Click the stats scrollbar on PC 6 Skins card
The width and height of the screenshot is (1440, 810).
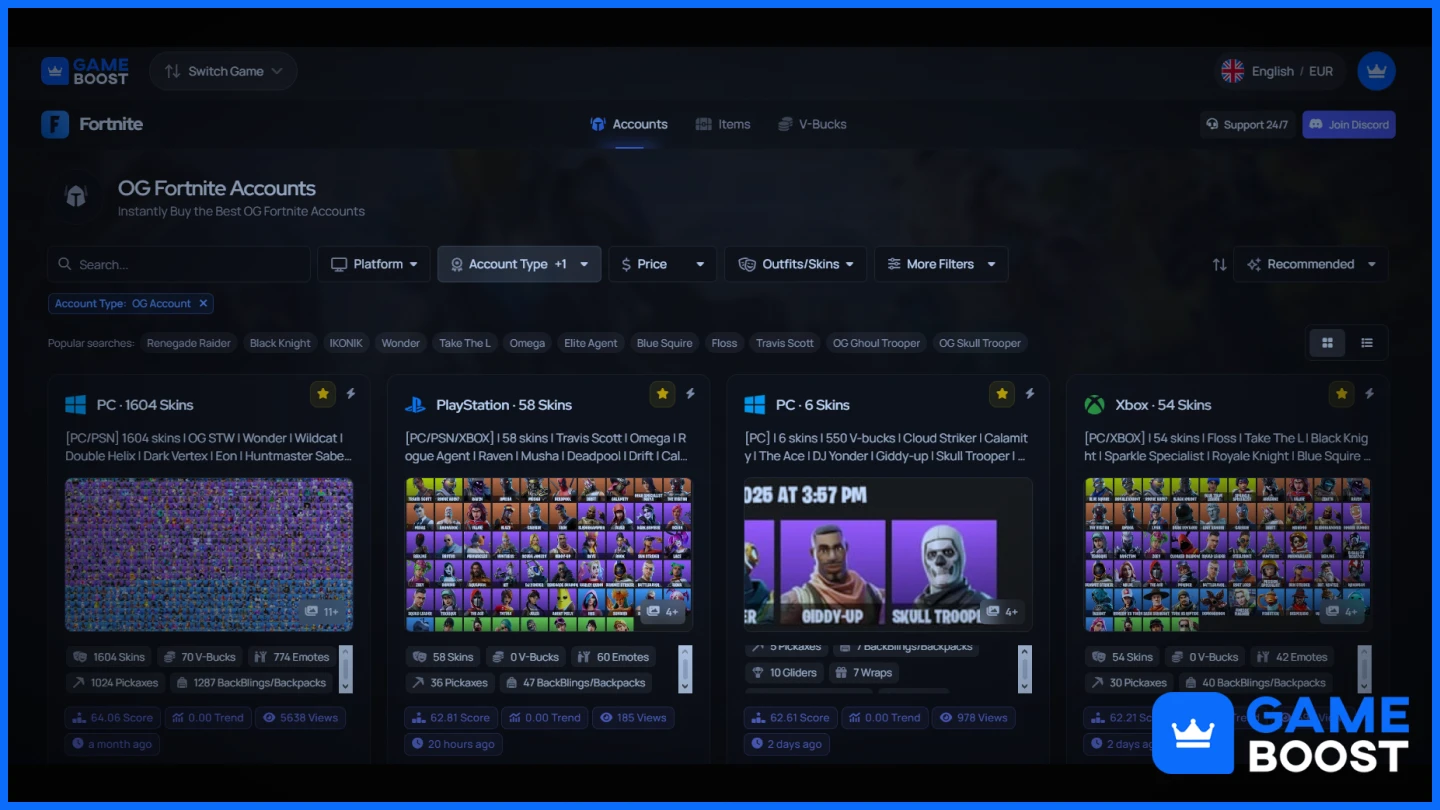click(x=1025, y=669)
